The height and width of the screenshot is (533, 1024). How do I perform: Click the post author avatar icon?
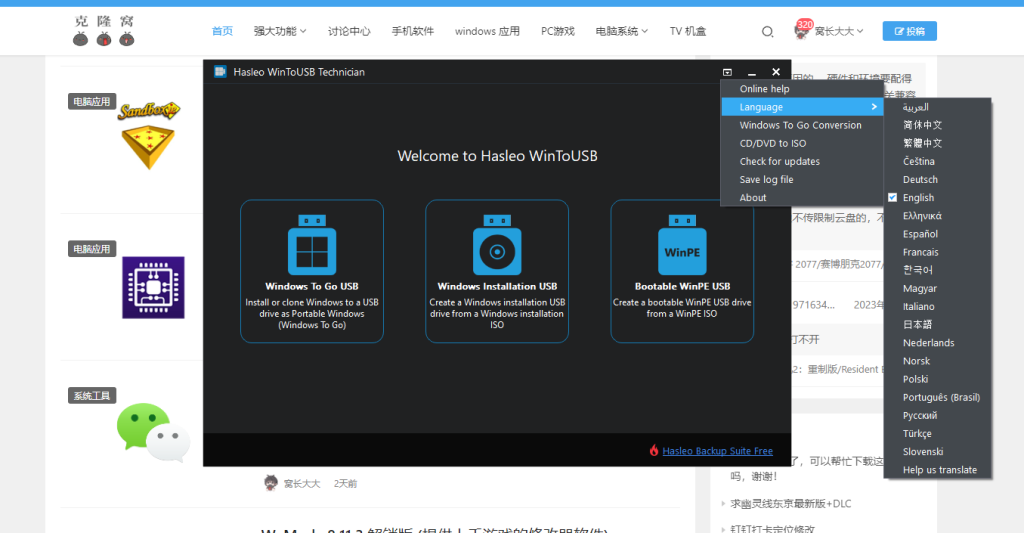tap(270, 483)
